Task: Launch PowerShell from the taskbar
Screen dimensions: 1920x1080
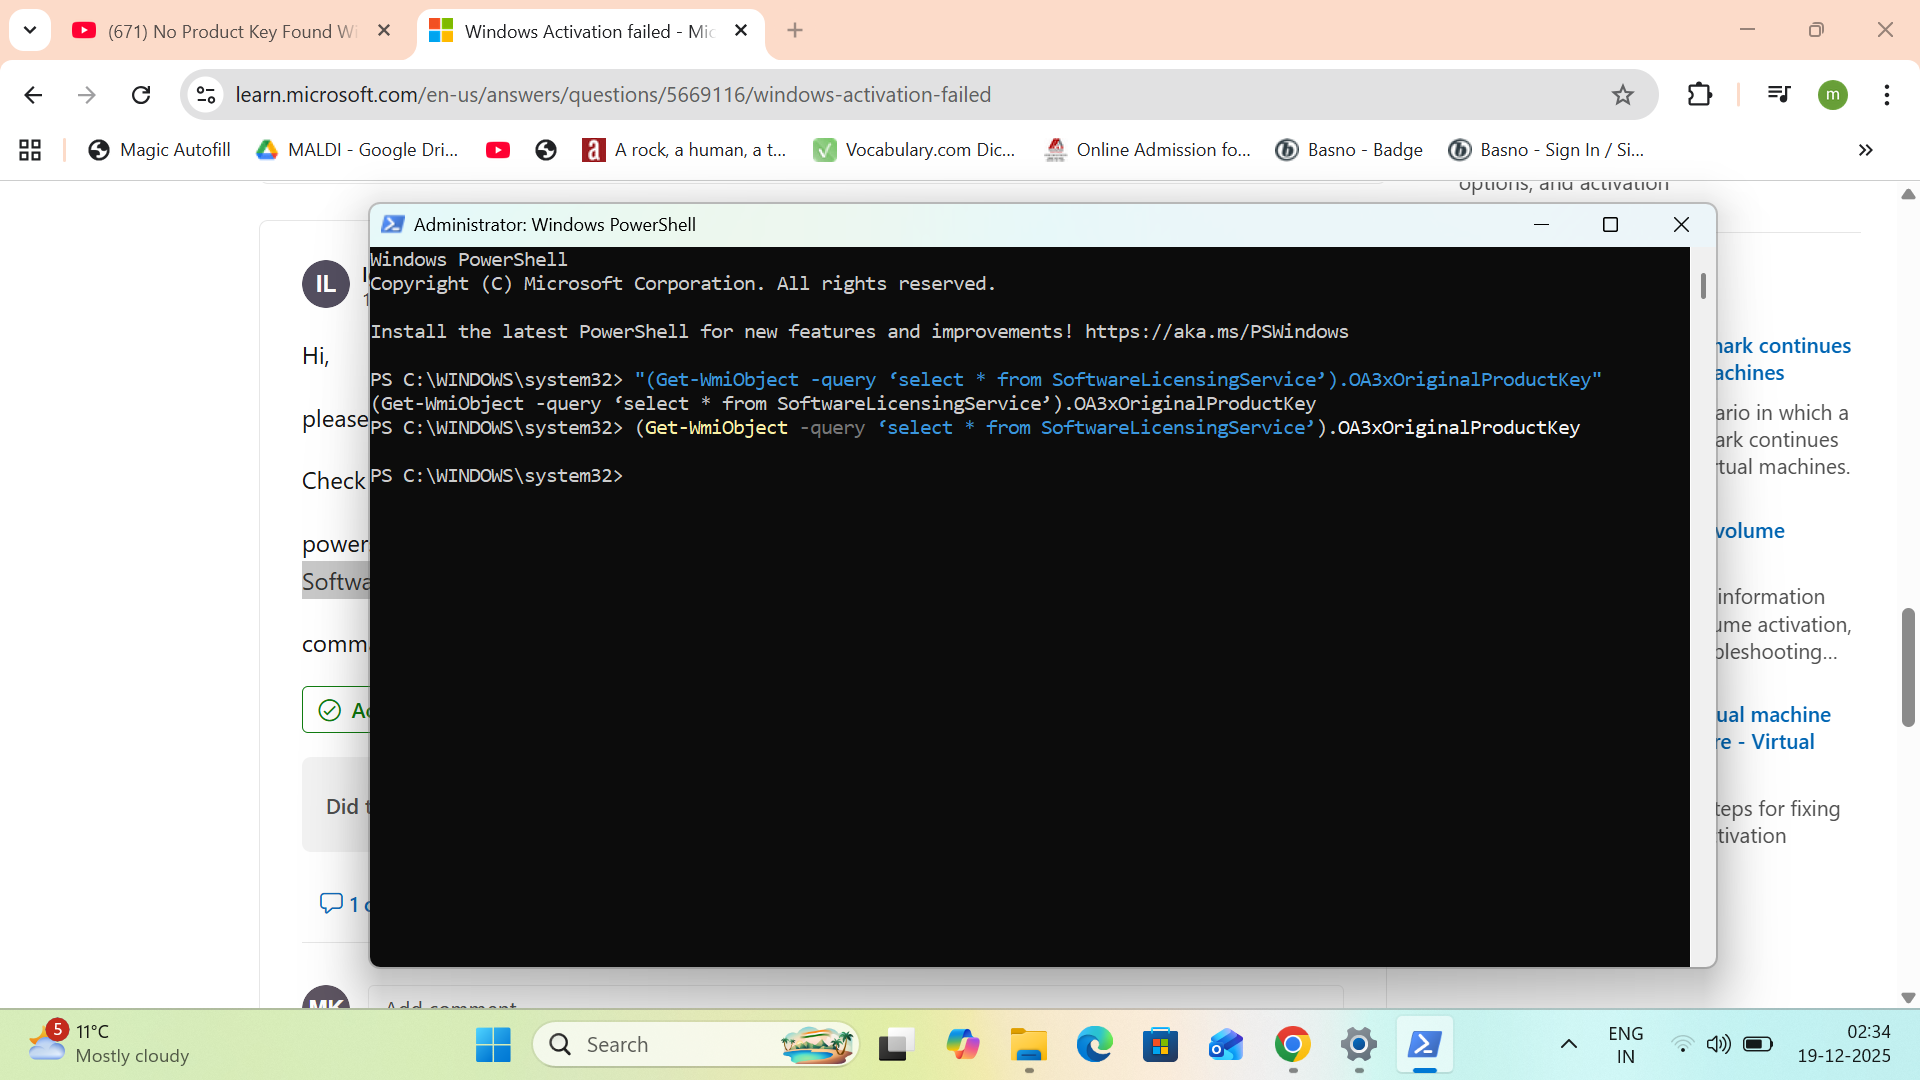Action: (1424, 1046)
